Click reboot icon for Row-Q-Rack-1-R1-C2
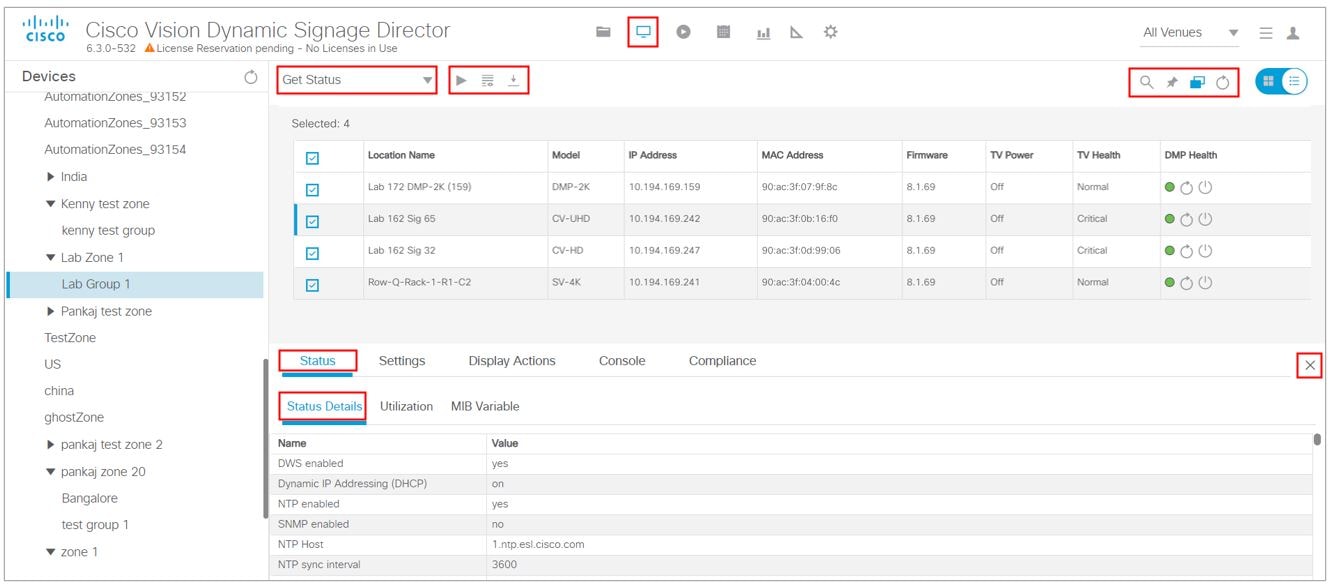This screenshot has width=1332, height=587. [1187, 283]
